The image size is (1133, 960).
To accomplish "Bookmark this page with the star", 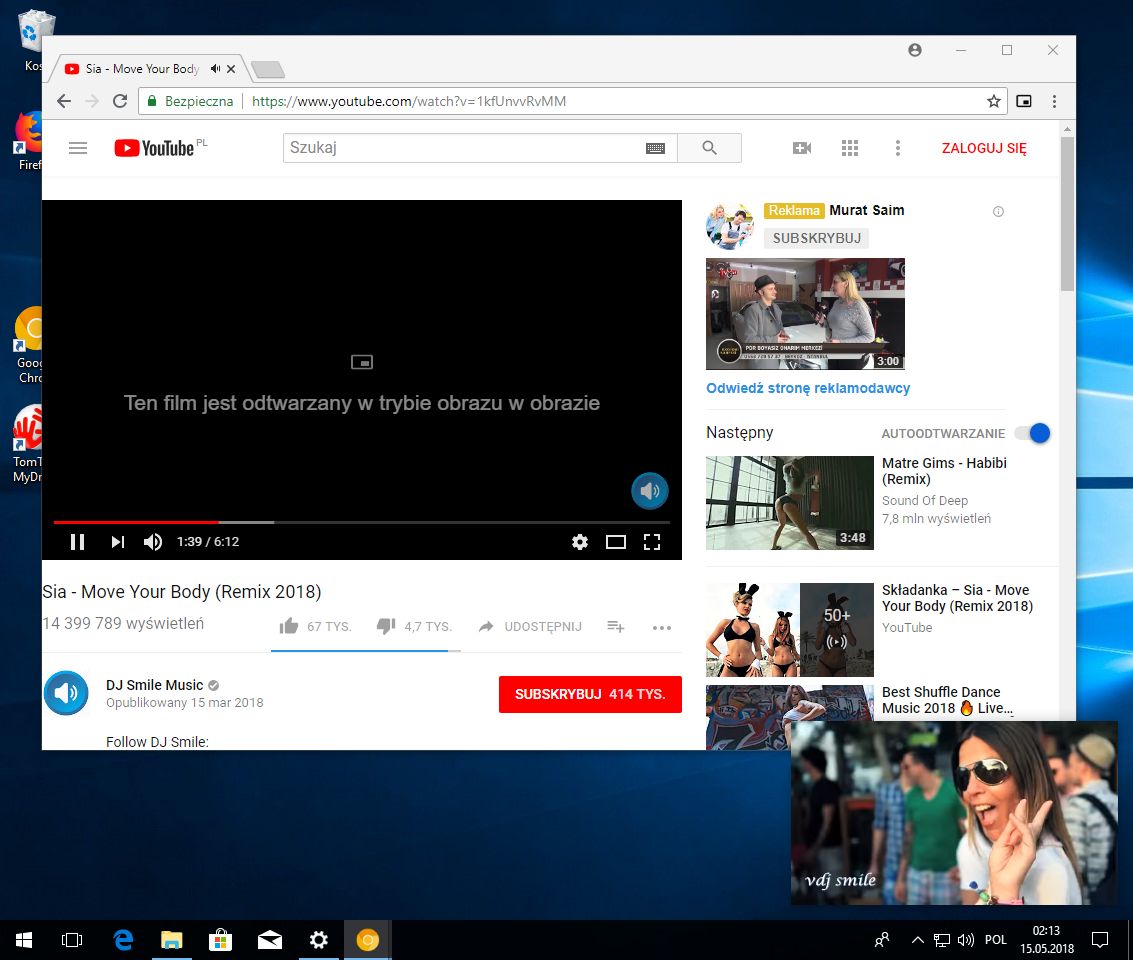I will coord(994,101).
